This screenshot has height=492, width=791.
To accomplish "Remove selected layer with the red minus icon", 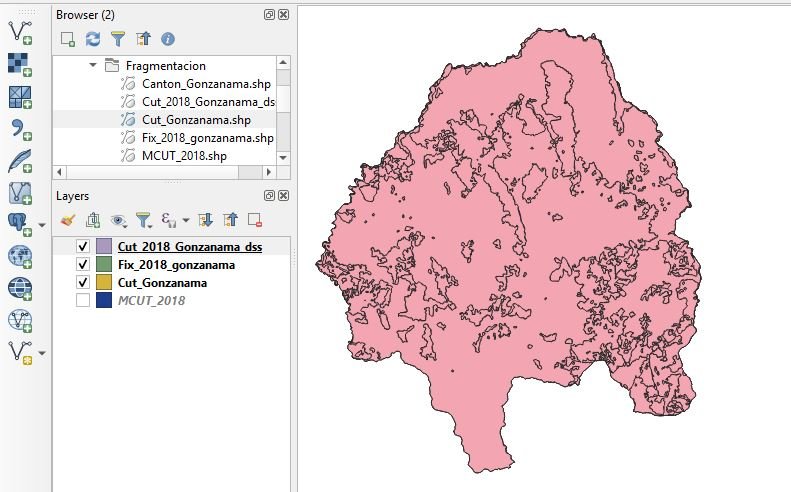I will [x=255, y=220].
